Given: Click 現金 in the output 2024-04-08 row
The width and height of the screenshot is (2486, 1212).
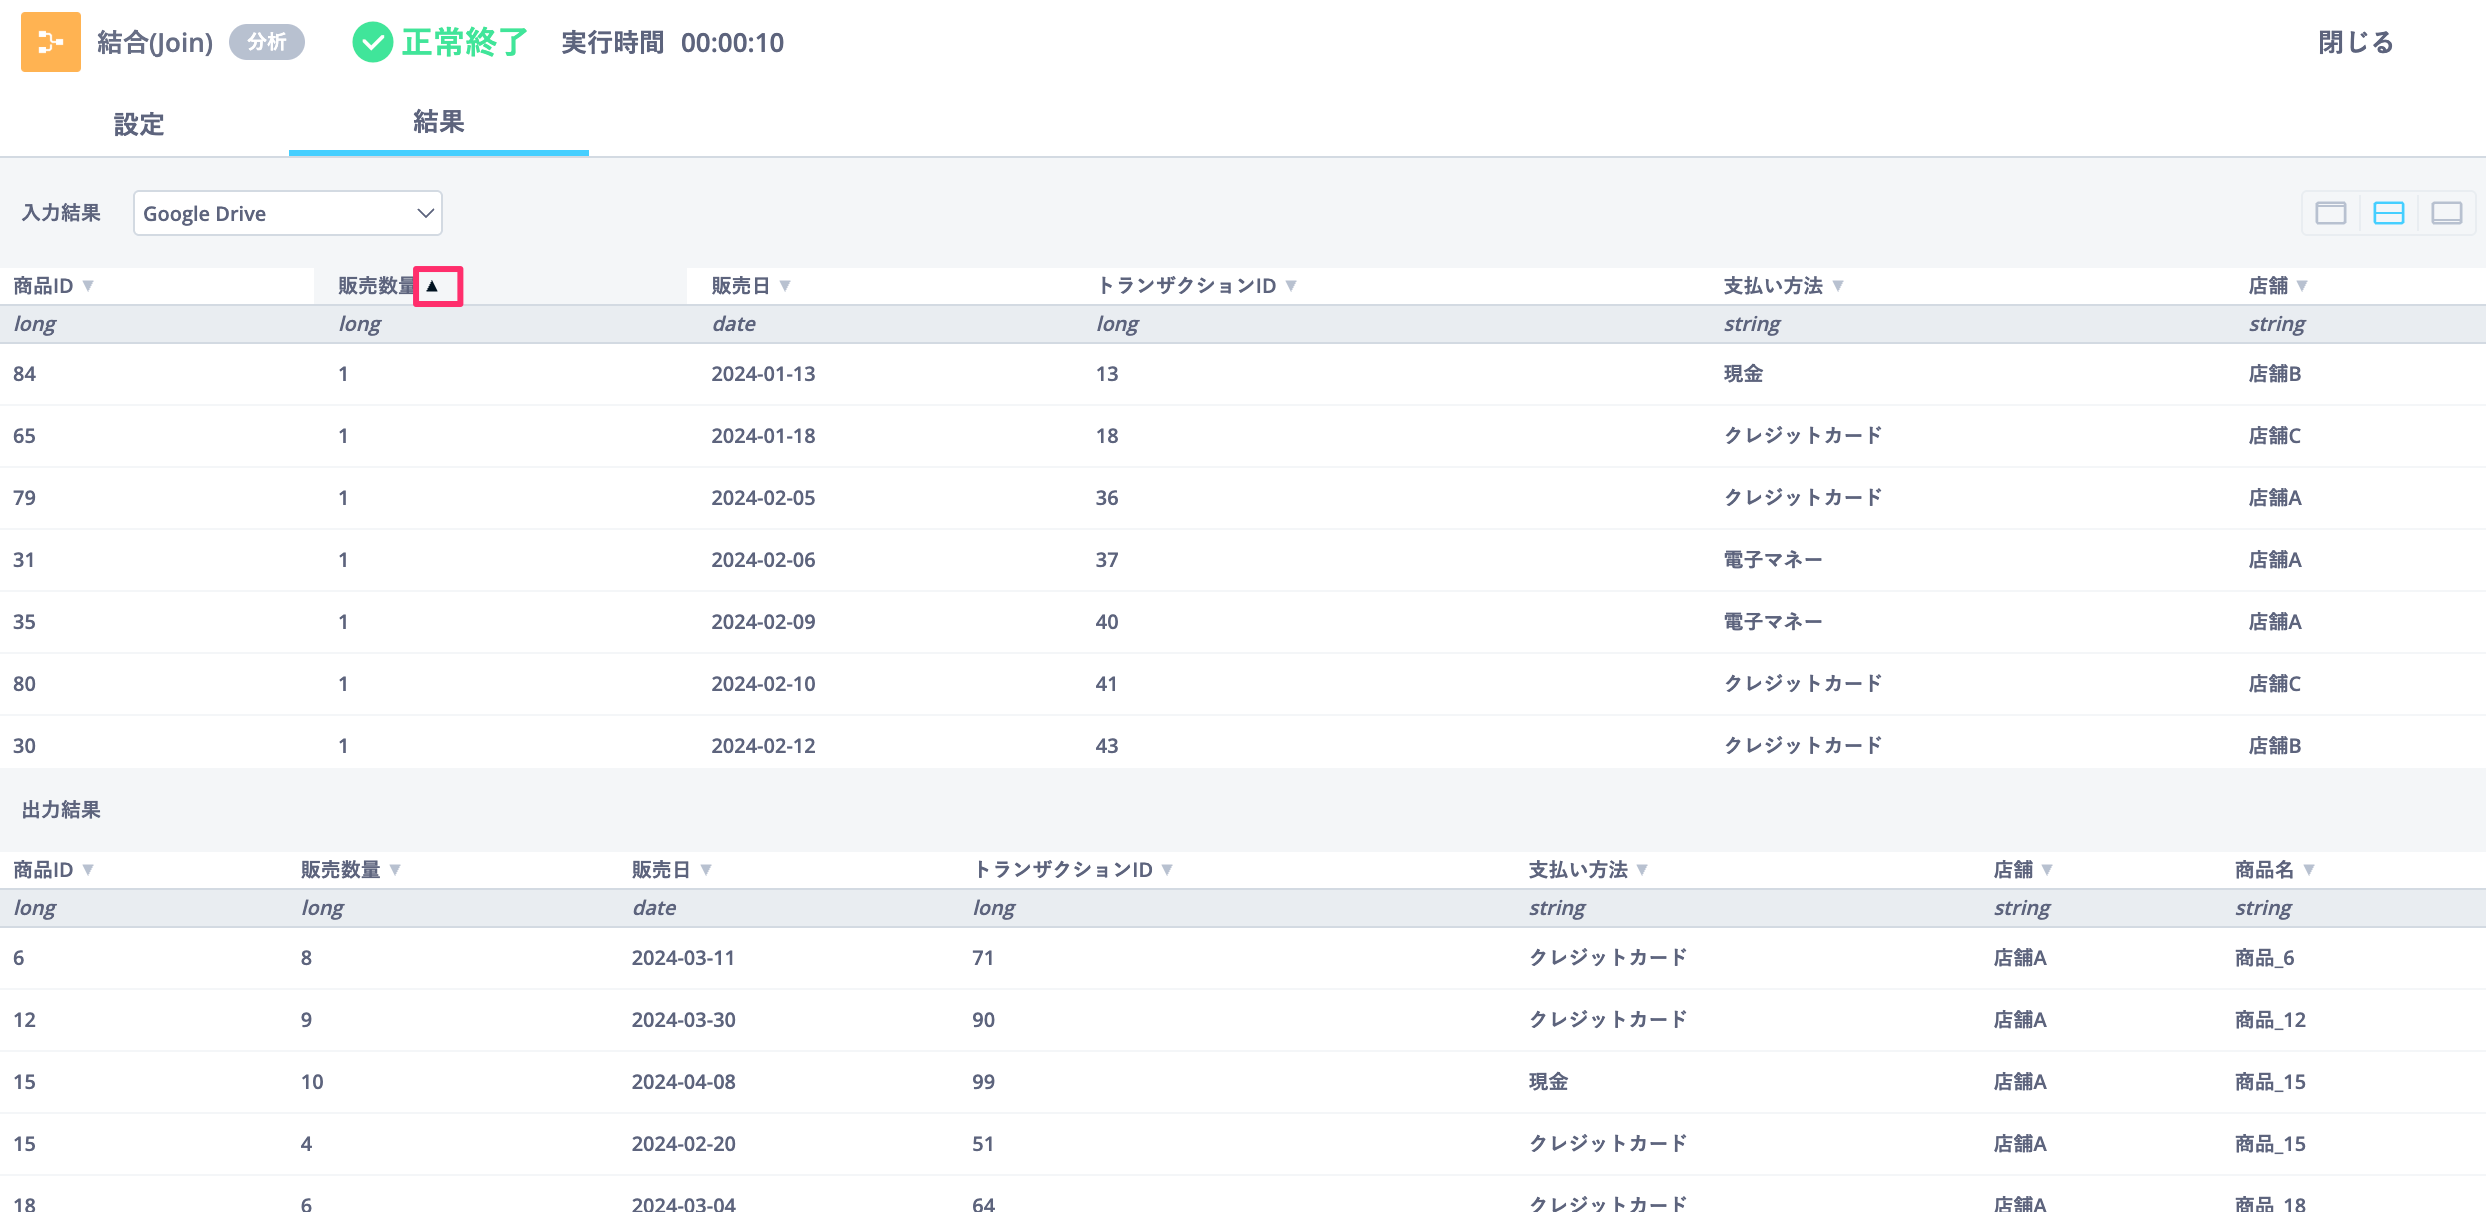Looking at the screenshot, I should coord(1548,1082).
